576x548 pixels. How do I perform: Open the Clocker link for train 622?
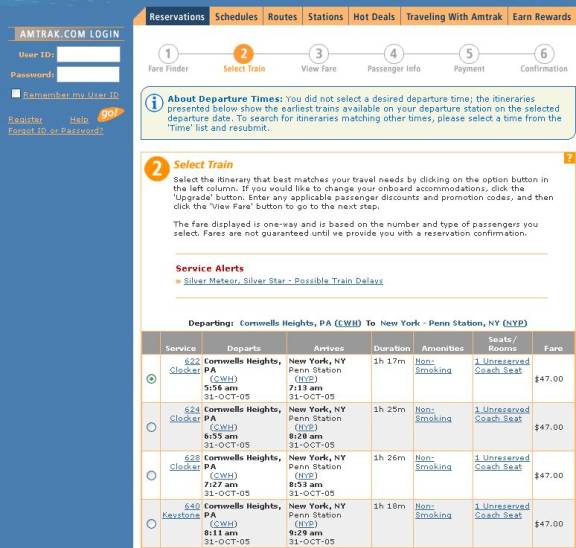pyautogui.click(x=185, y=370)
